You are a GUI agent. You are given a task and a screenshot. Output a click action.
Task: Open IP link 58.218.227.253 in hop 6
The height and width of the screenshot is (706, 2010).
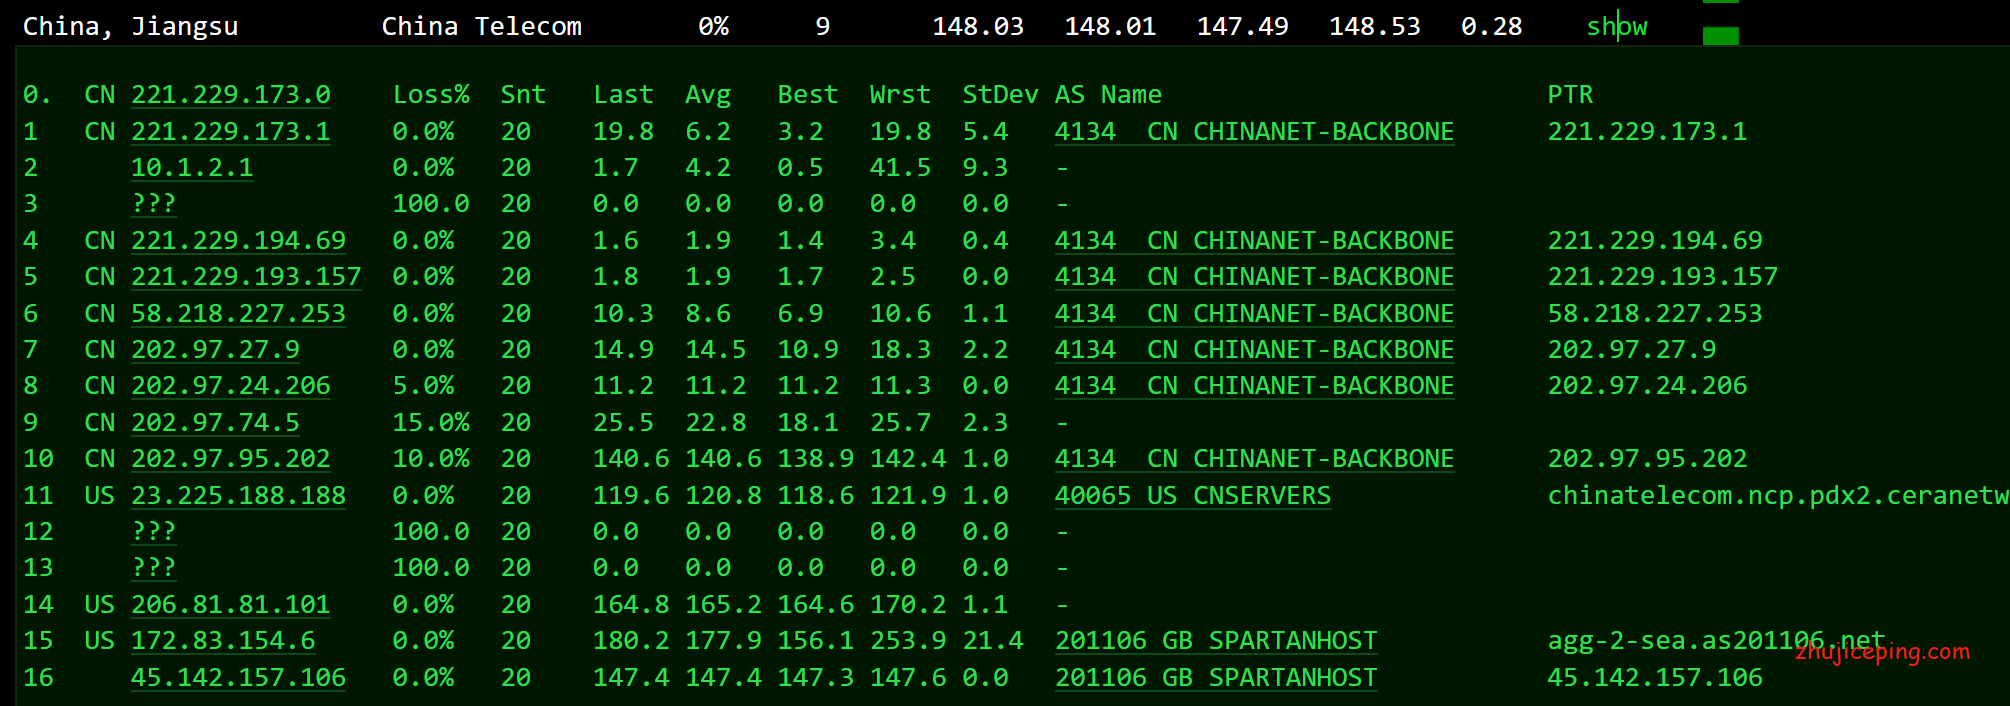point(239,314)
